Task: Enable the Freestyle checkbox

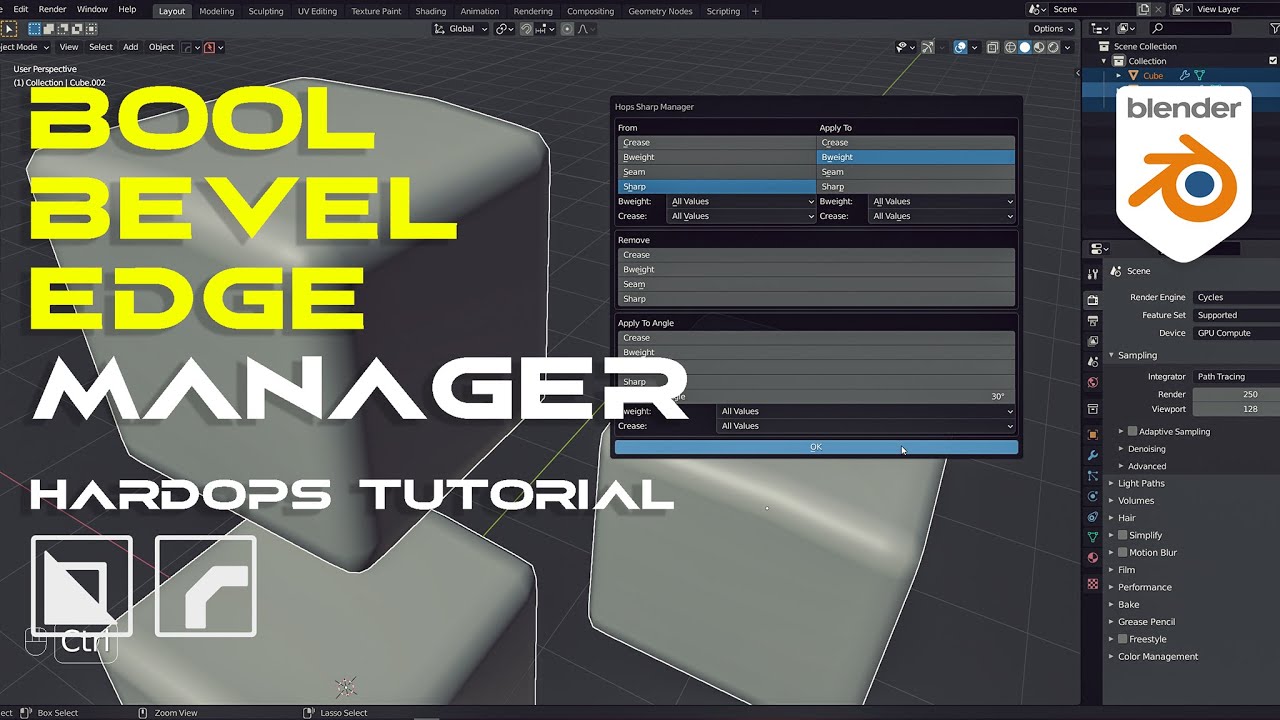Action: pyautogui.click(x=1122, y=639)
